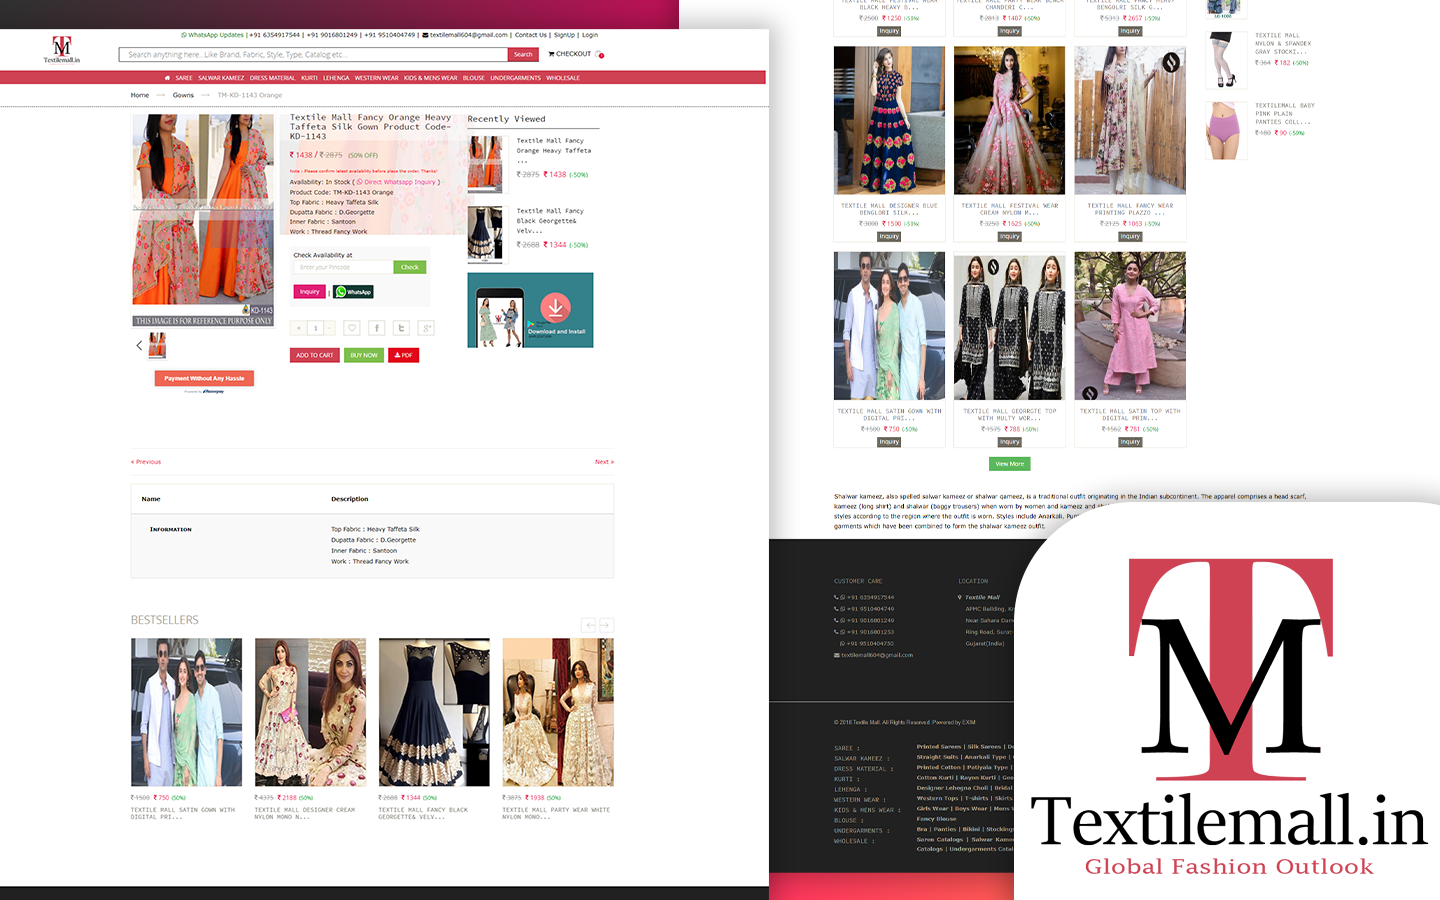
Task: Open Fancy Wear Printing Plazzo product image
Action: pyautogui.click(x=1130, y=120)
